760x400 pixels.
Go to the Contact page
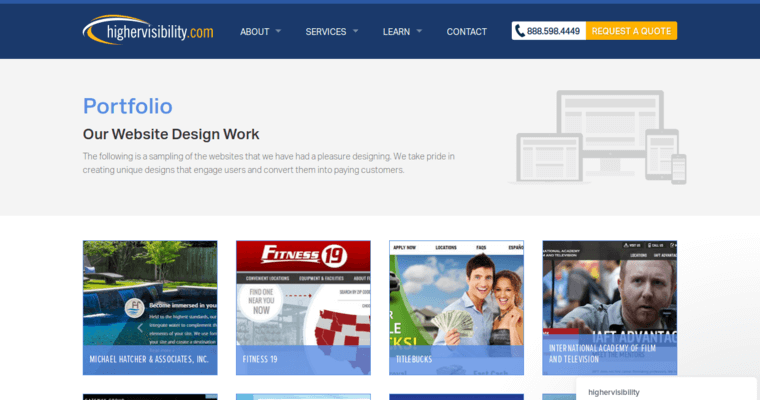(x=467, y=32)
